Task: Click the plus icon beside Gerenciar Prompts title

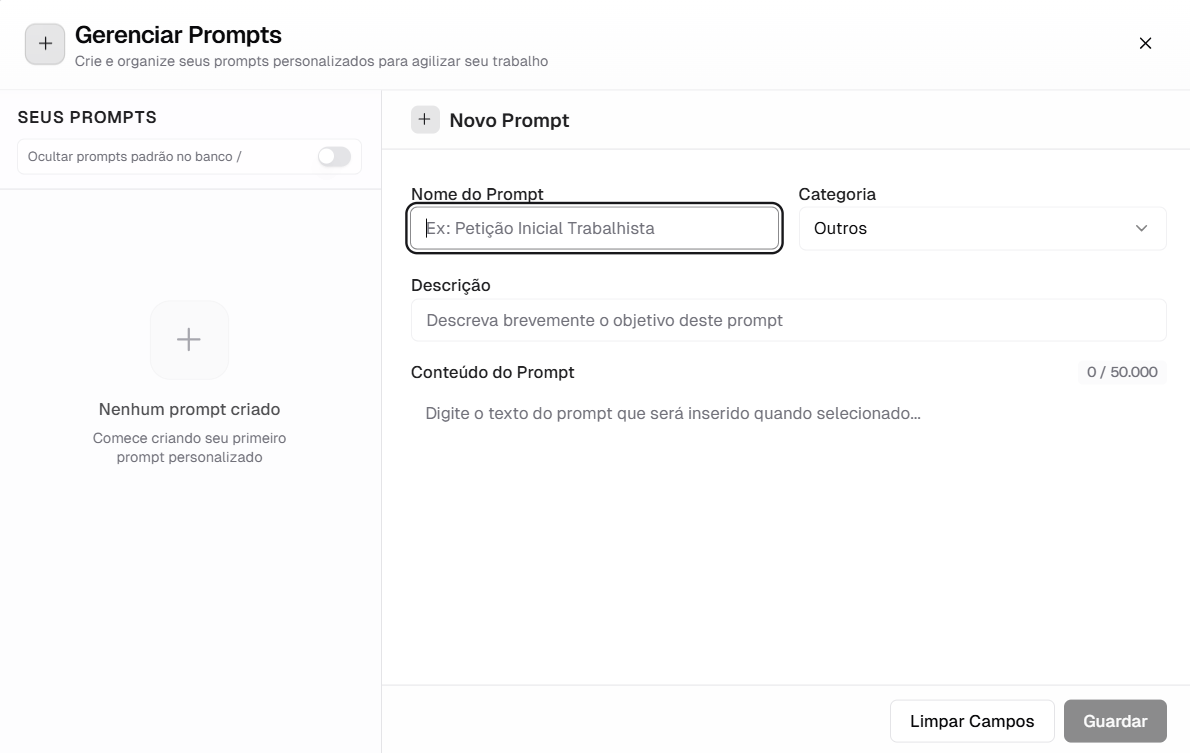Action: tap(45, 44)
